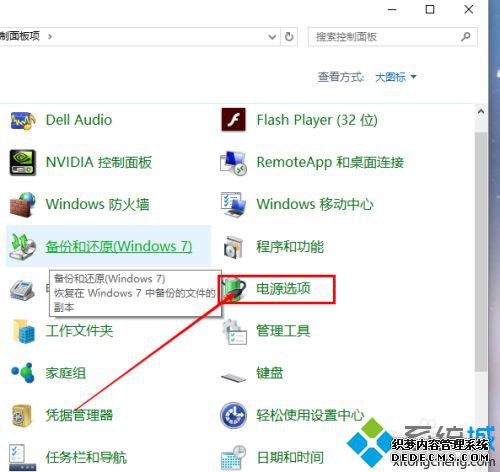Click the vertical scrollbar thumb
500x472 pixels.
tap(481, 252)
